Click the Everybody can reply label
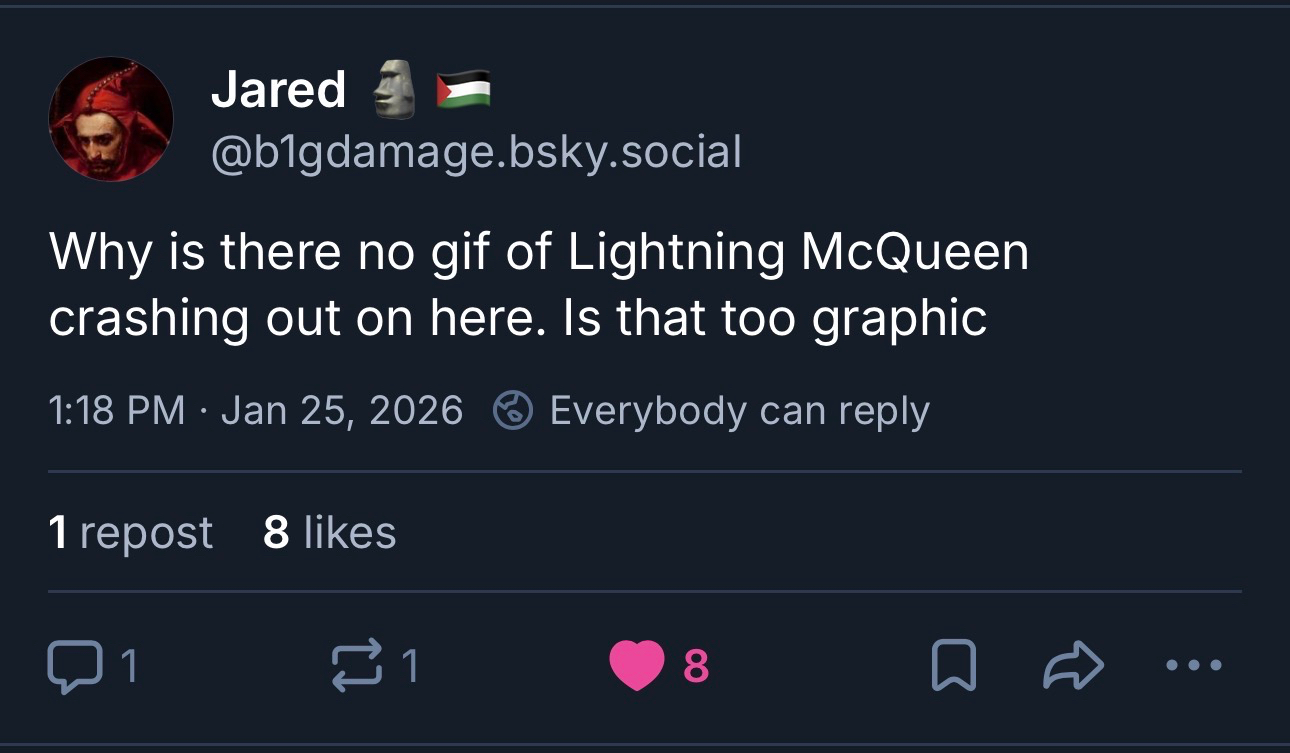1290x753 pixels. 739,410
